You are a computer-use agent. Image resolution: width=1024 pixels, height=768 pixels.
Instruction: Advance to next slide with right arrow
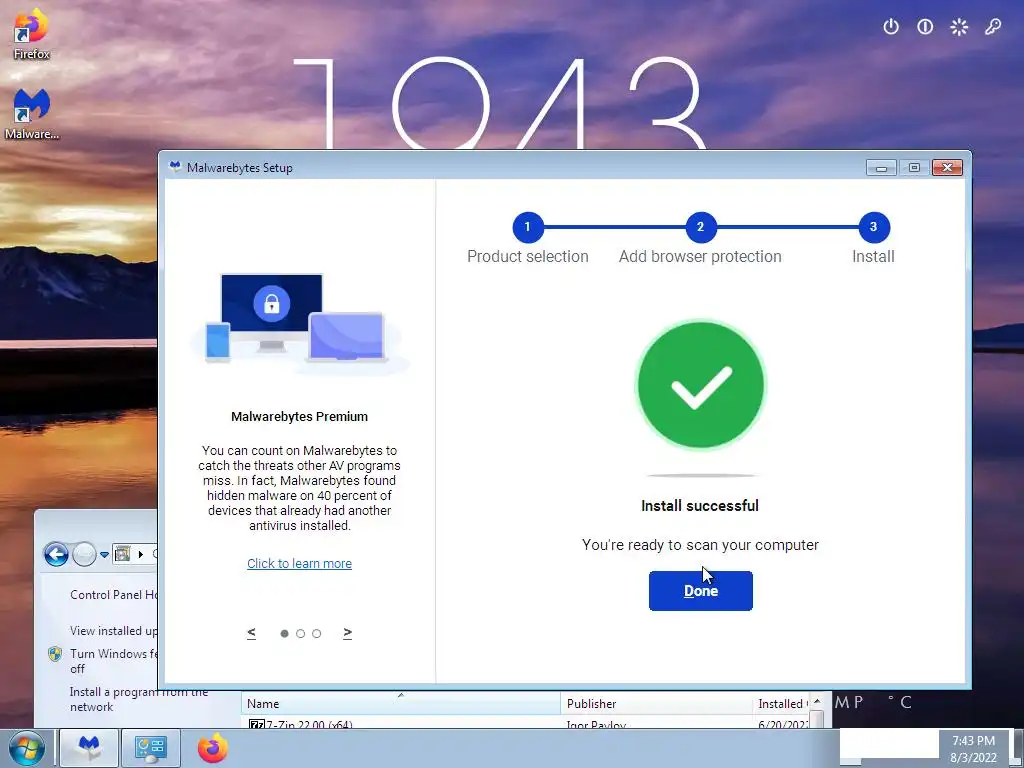[347, 633]
